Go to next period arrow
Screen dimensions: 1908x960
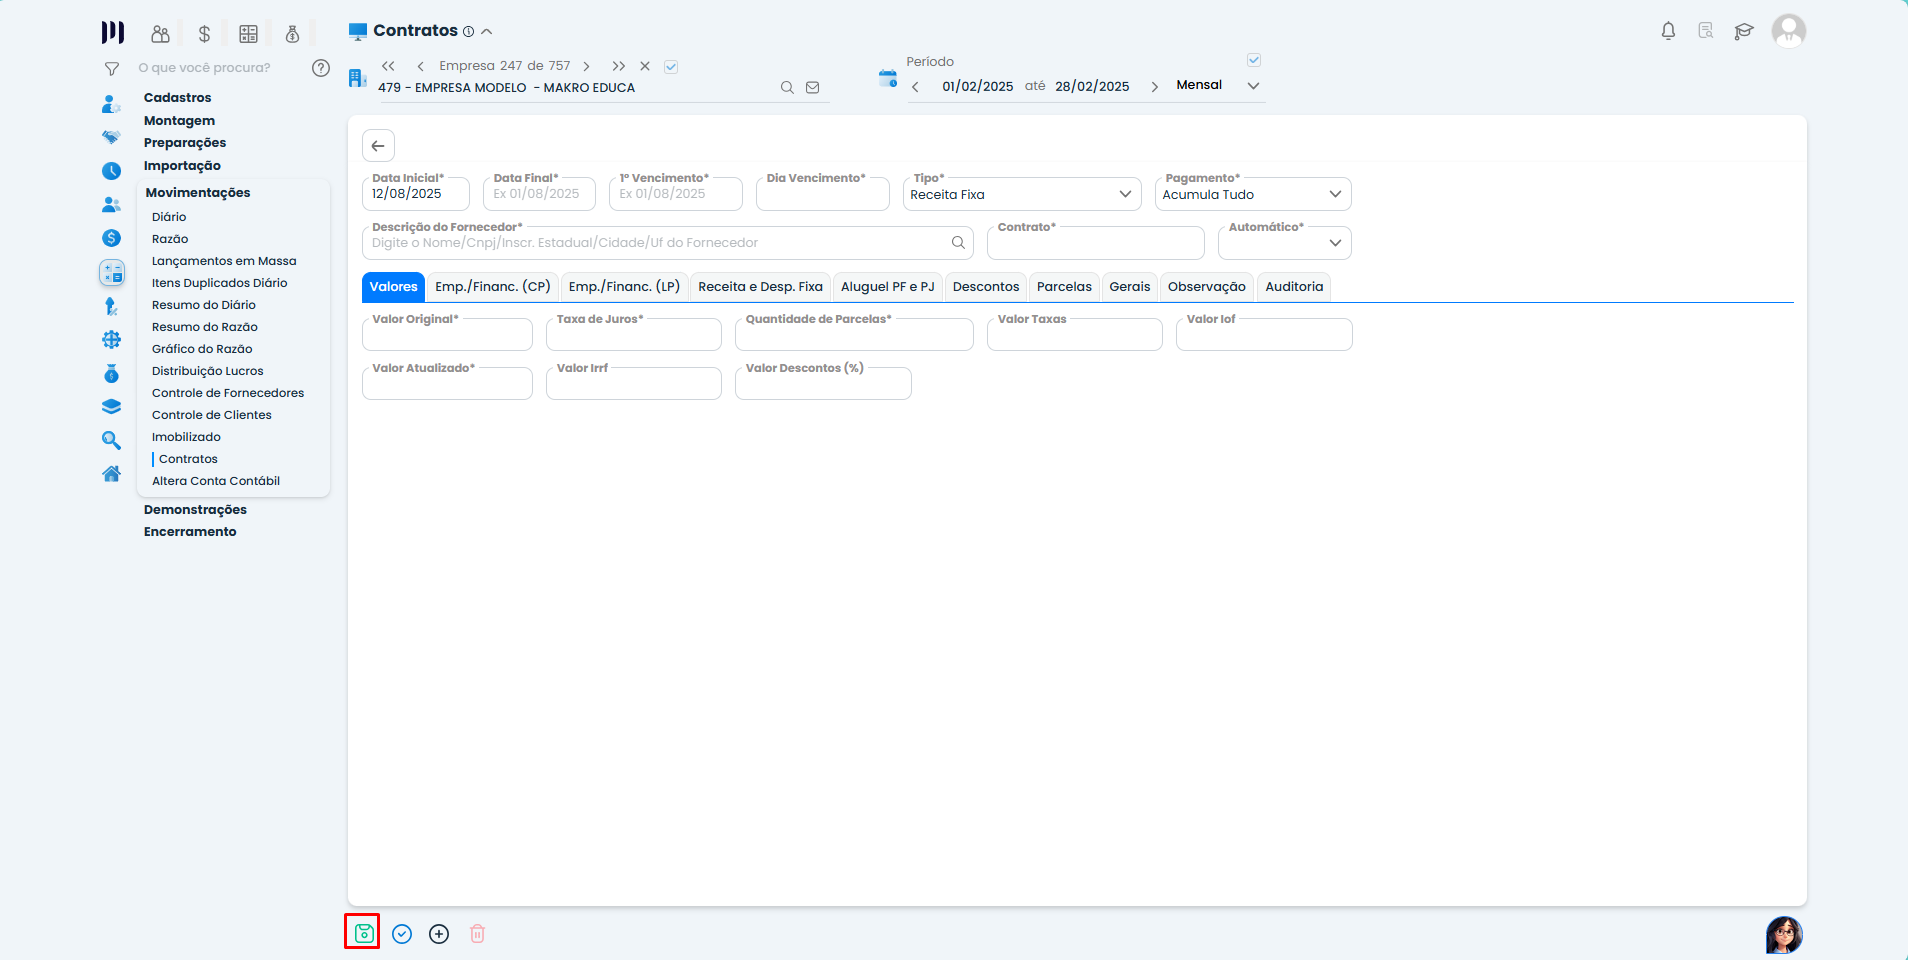click(1154, 87)
